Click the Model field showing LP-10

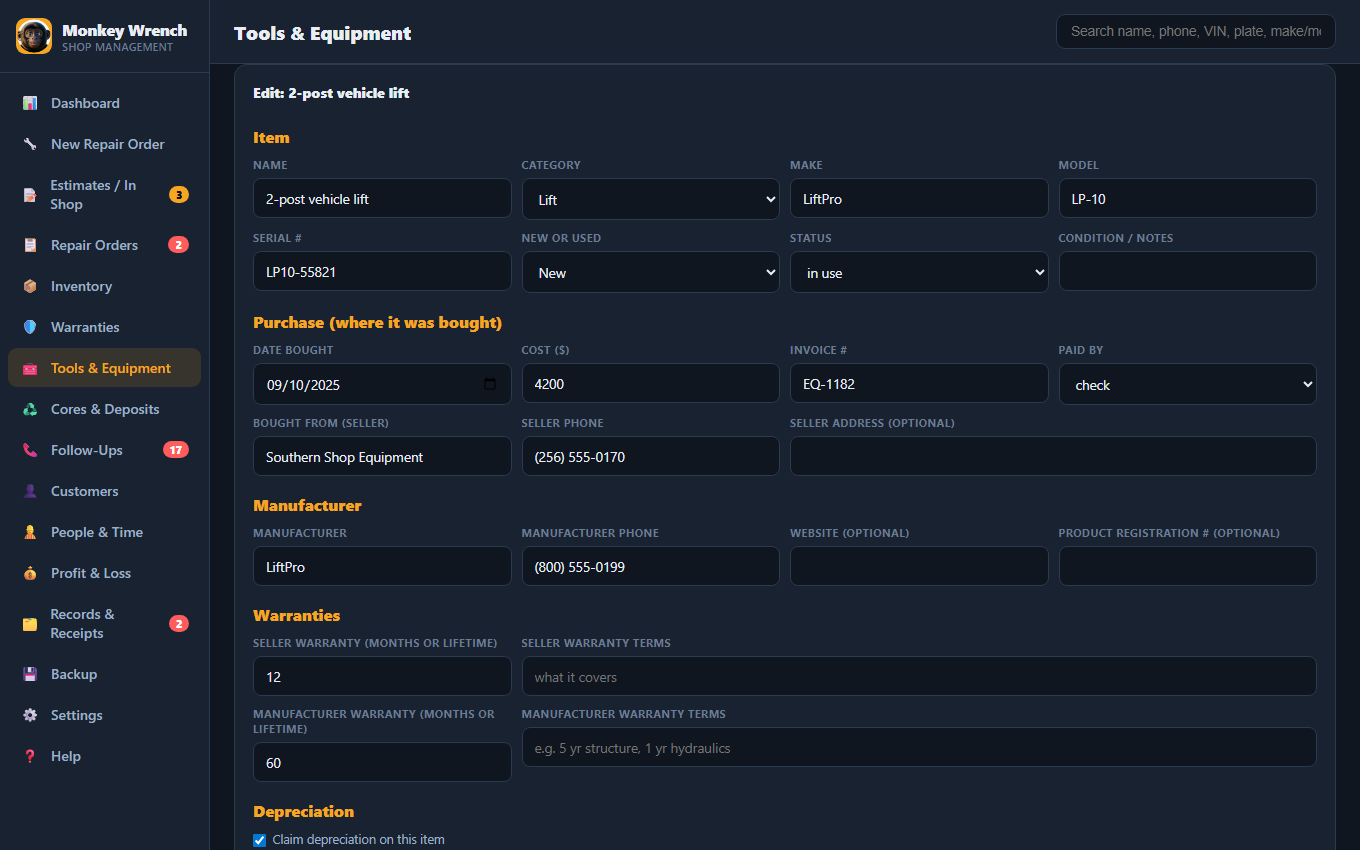(1188, 198)
